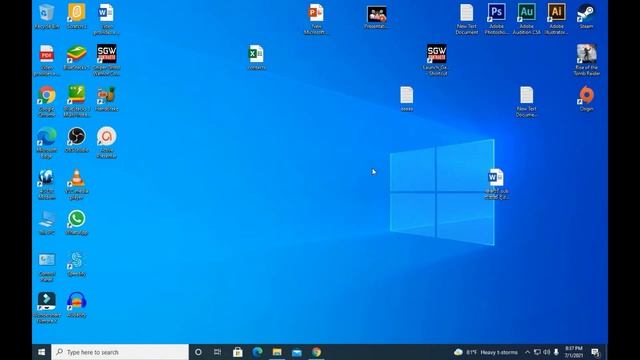Select the contacts Excel spreadsheet
Image resolution: width=640 pixels, height=360 pixels.
[x=256, y=58]
